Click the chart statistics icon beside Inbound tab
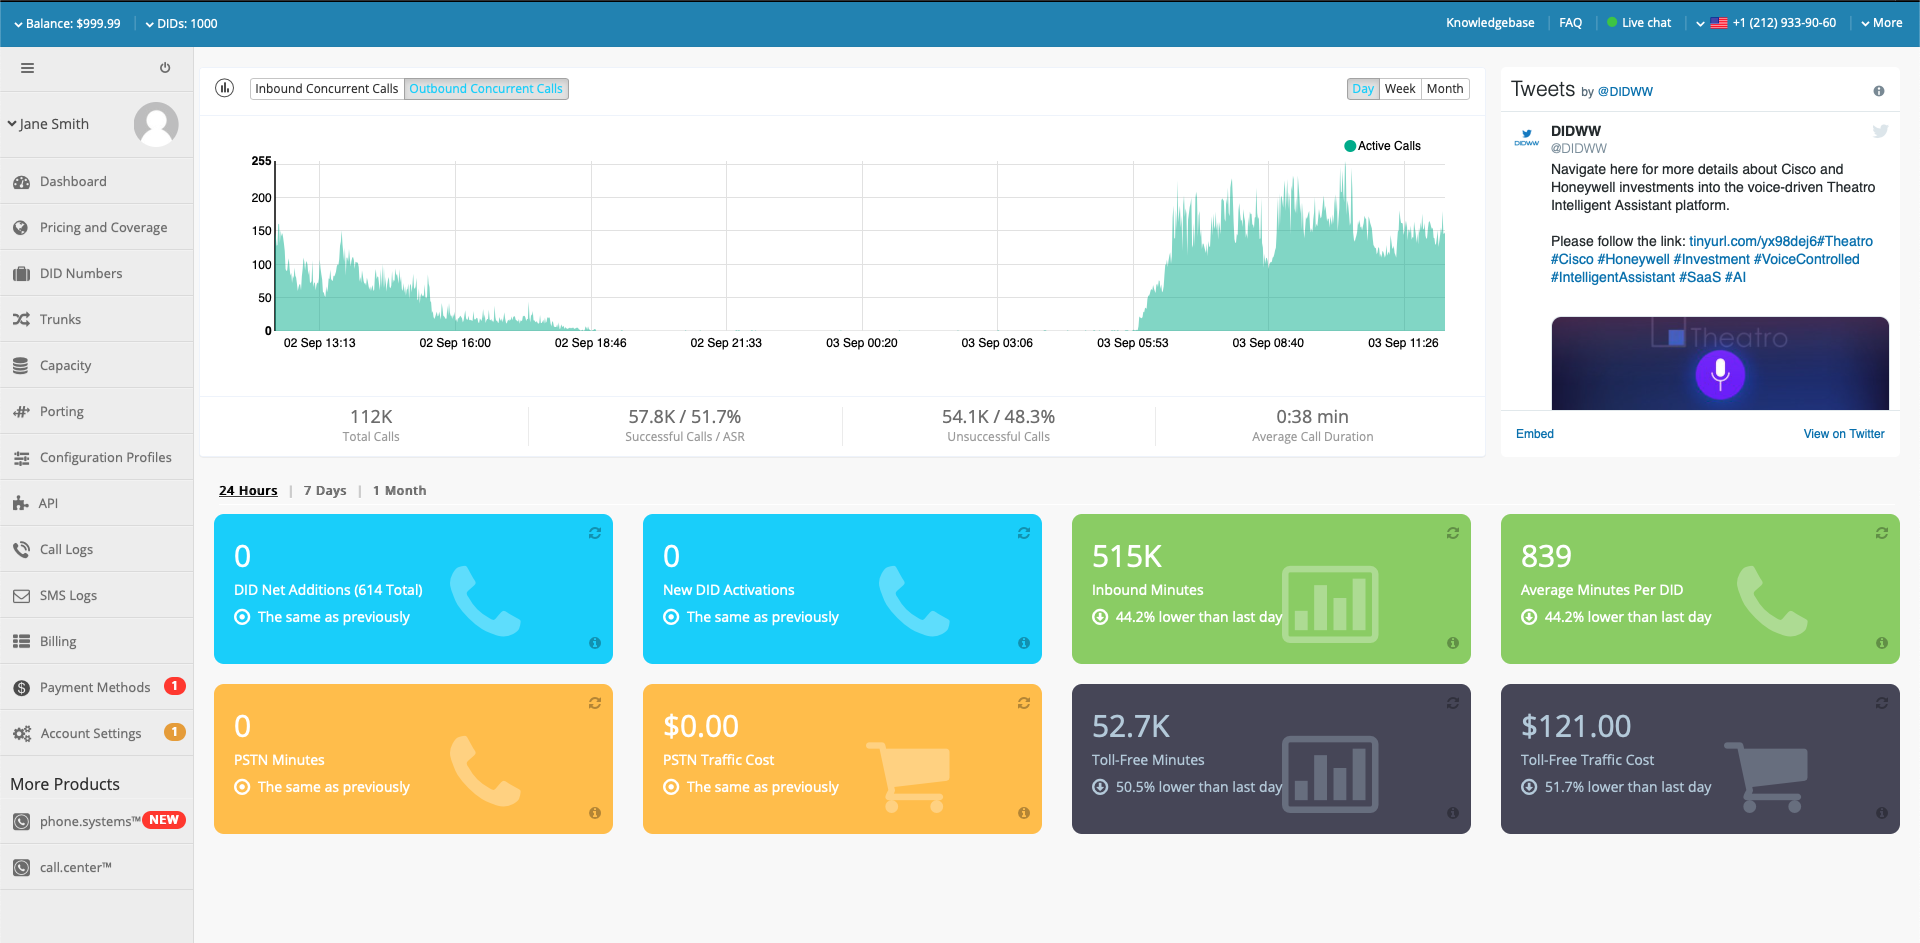Screen dimensions: 1920x943 pyautogui.click(x=225, y=88)
